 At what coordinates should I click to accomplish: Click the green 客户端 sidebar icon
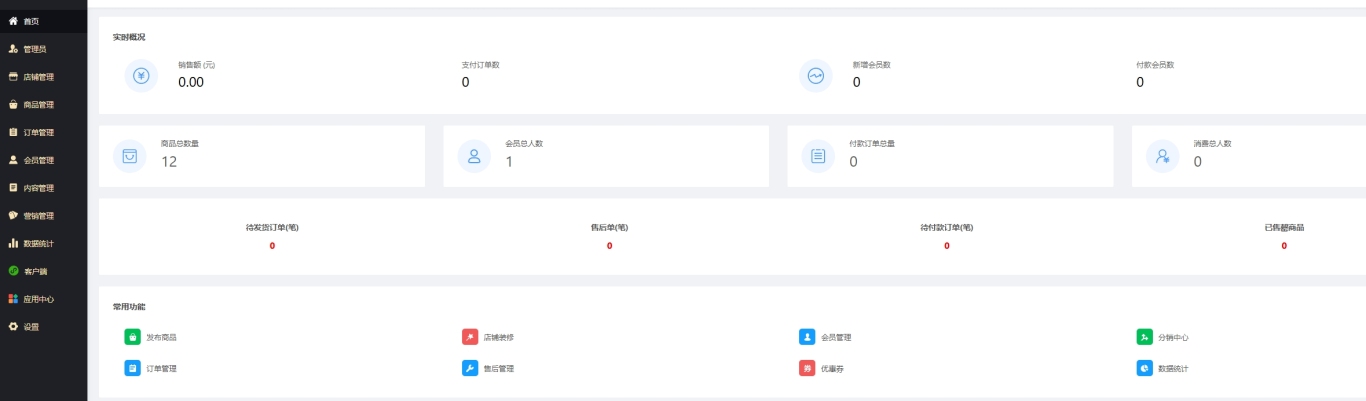[13, 271]
